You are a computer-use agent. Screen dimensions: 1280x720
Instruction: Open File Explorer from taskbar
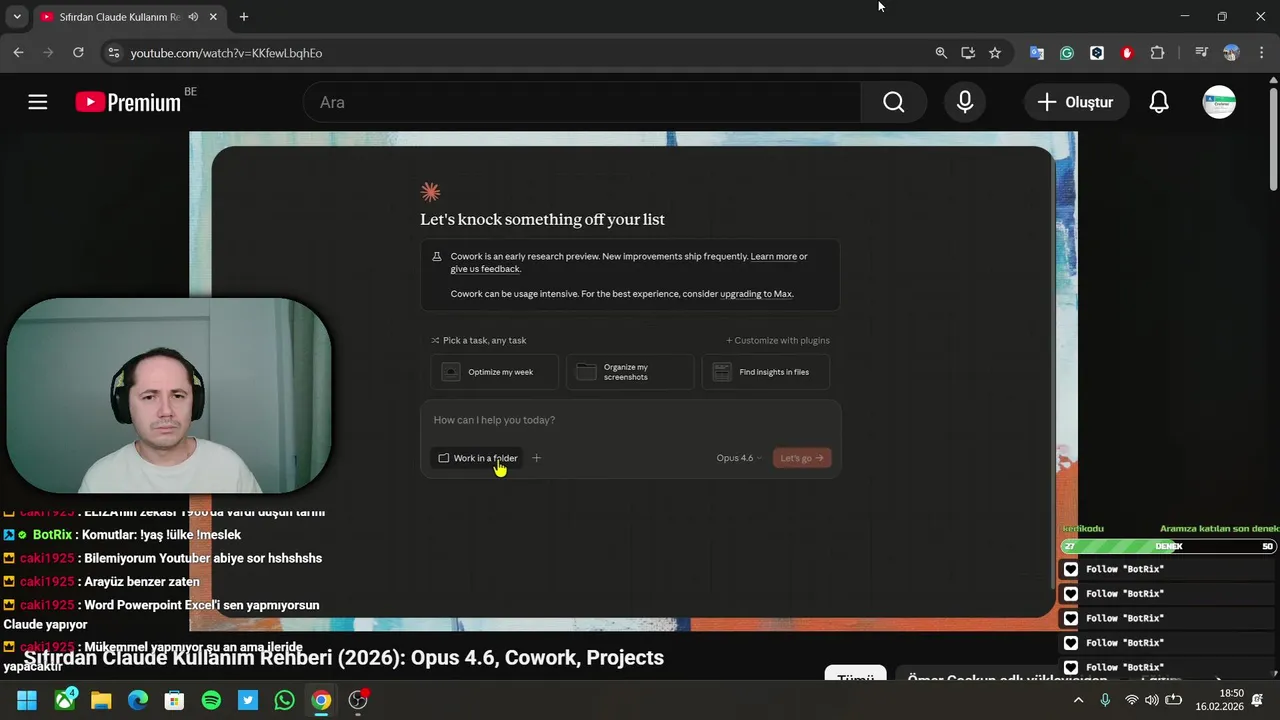coord(101,700)
